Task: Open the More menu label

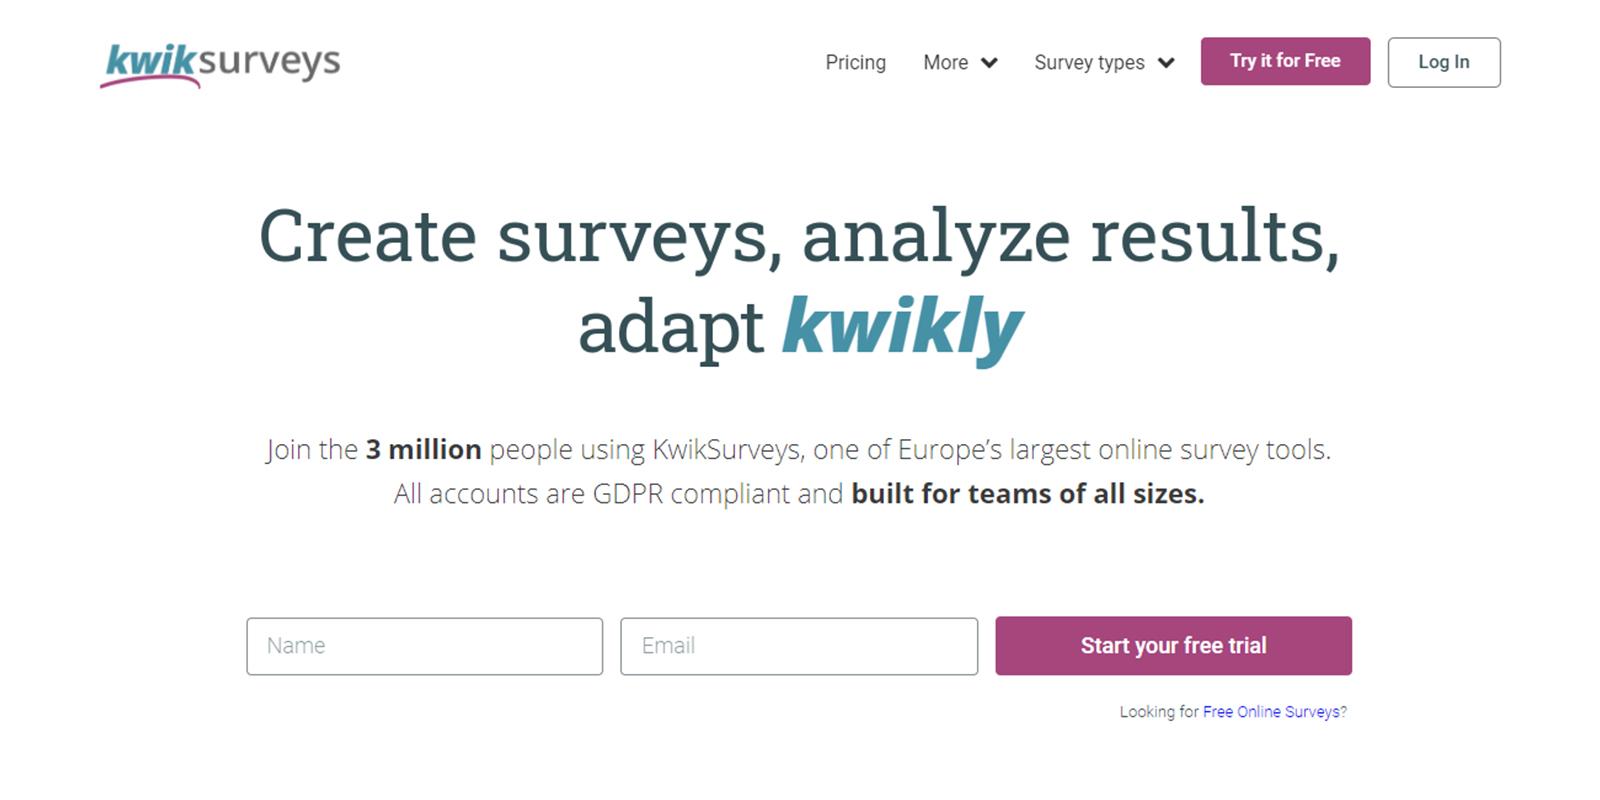Action: pyautogui.click(x=945, y=62)
